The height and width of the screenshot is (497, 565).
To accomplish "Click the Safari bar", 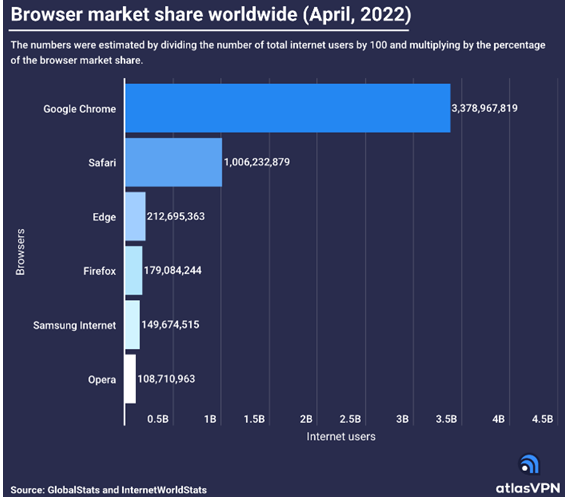I will coord(174,162).
